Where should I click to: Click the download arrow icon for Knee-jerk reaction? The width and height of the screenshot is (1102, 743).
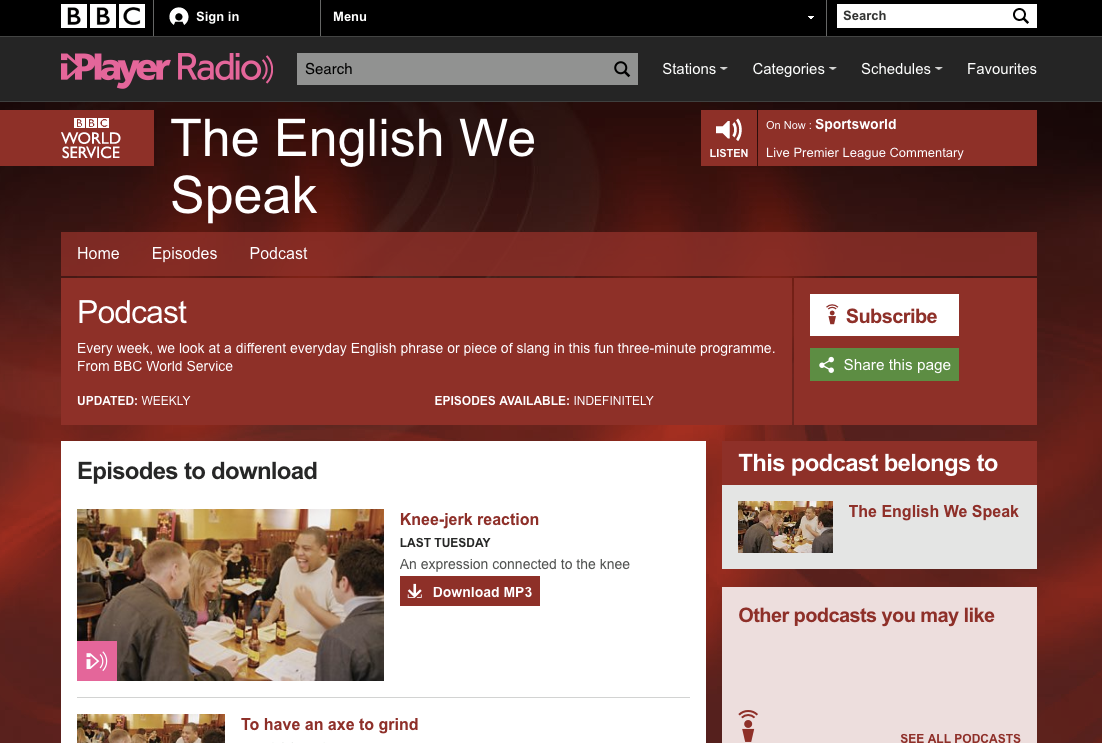coord(415,591)
